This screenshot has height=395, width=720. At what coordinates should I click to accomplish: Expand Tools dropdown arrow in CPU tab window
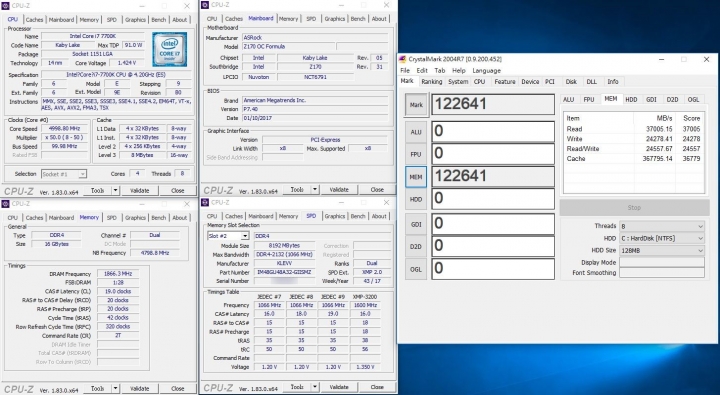[116, 190]
